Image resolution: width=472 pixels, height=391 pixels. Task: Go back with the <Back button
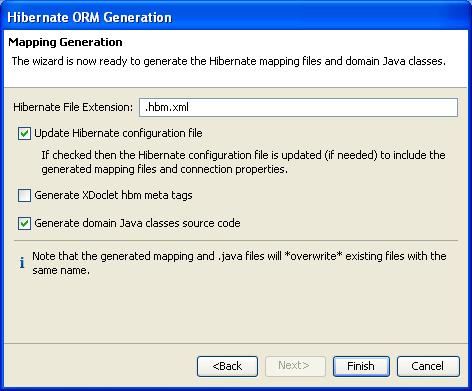tap(227, 366)
